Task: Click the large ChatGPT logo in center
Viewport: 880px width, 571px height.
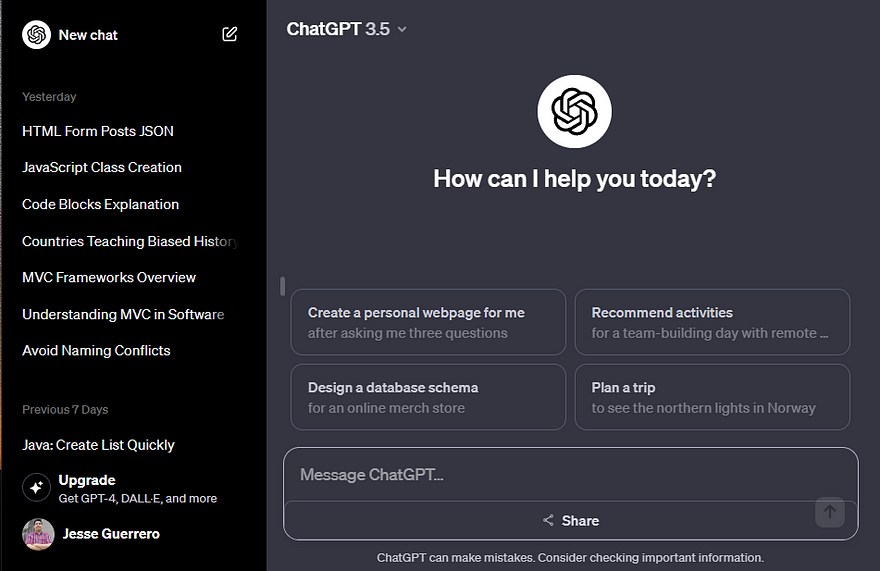Action: [575, 112]
